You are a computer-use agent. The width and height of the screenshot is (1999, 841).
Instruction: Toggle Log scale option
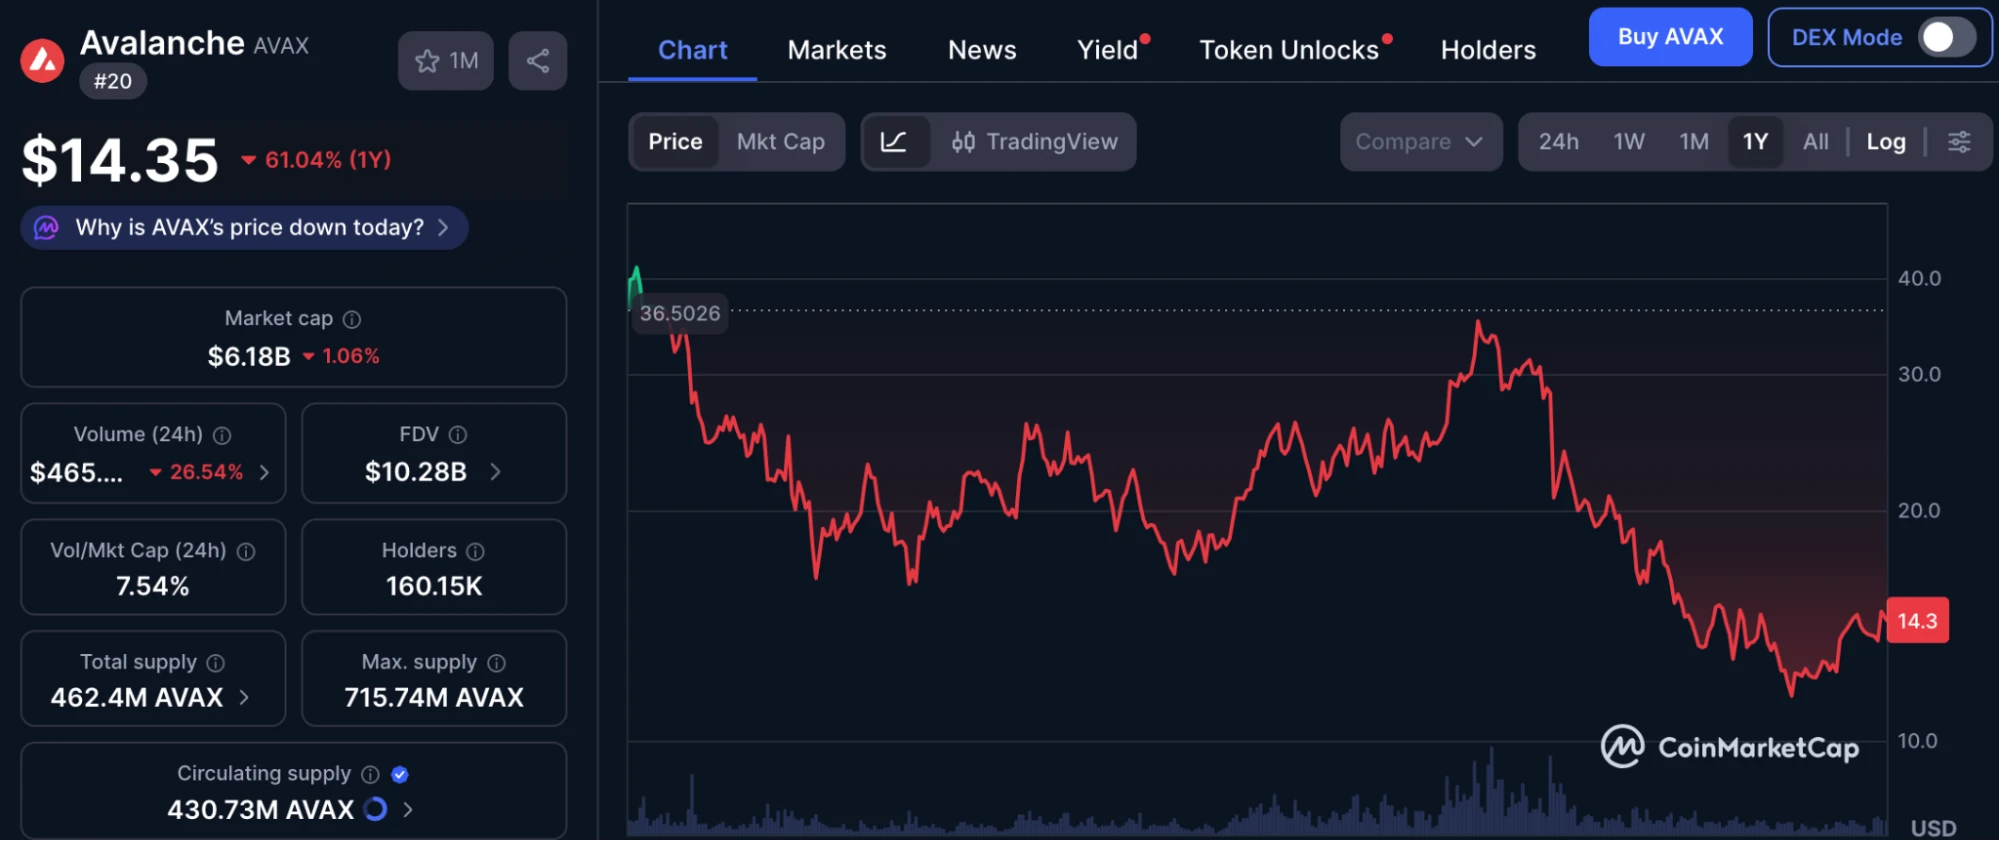click(1885, 142)
